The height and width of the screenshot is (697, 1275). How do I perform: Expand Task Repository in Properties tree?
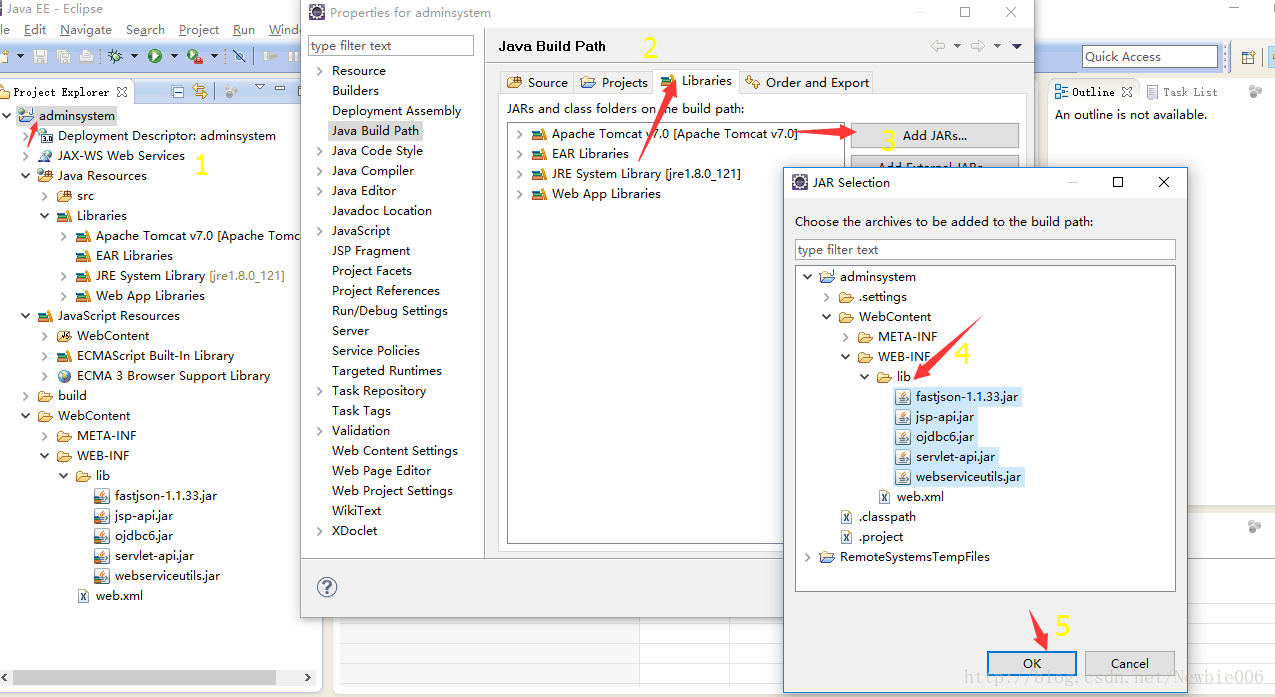[319, 391]
